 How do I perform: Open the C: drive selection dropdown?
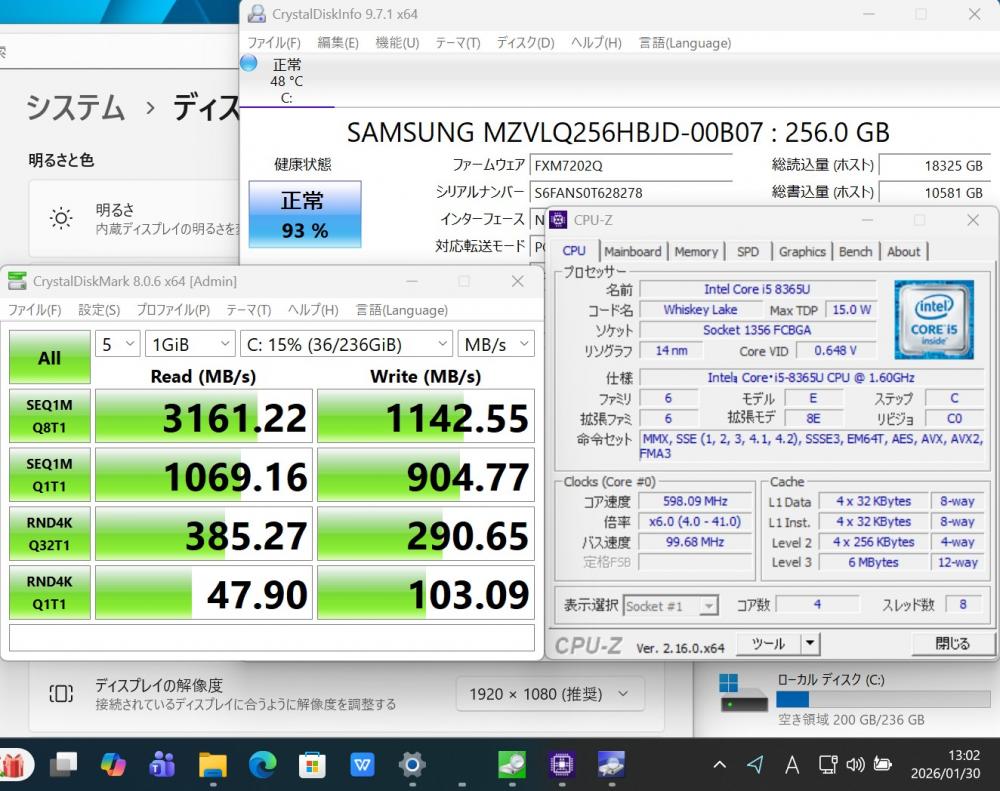[347, 344]
